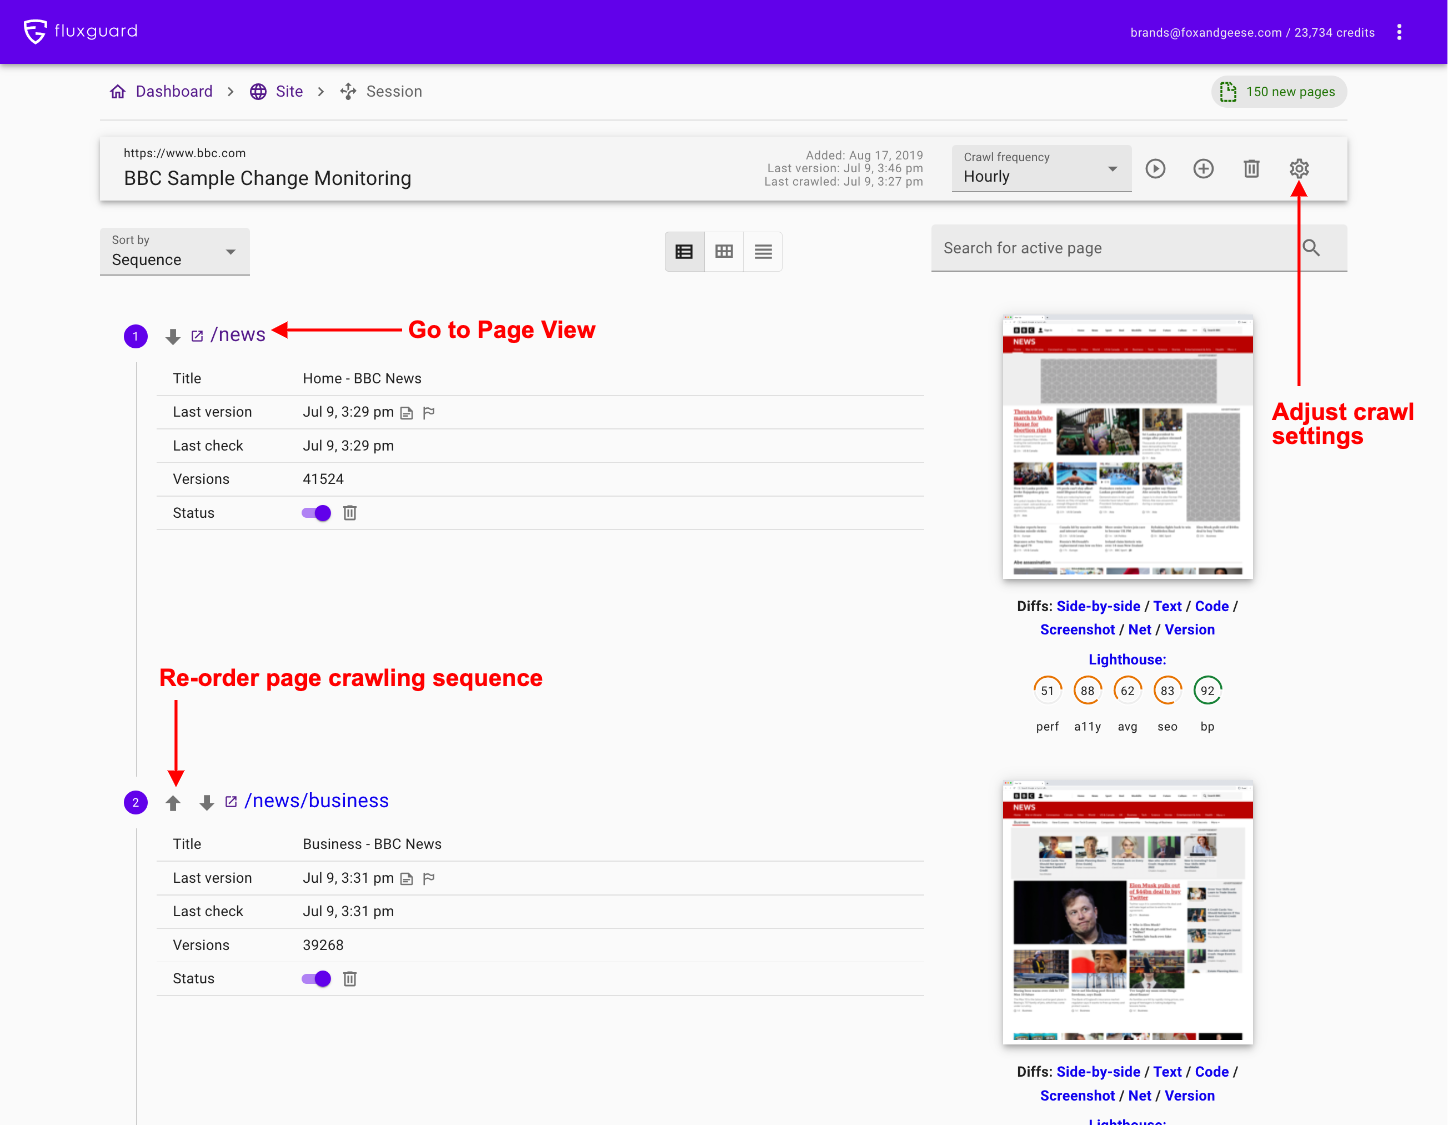Open Net diff for /news/business
This screenshot has height=1125, width=1448.
[x=1140, y=1096]
